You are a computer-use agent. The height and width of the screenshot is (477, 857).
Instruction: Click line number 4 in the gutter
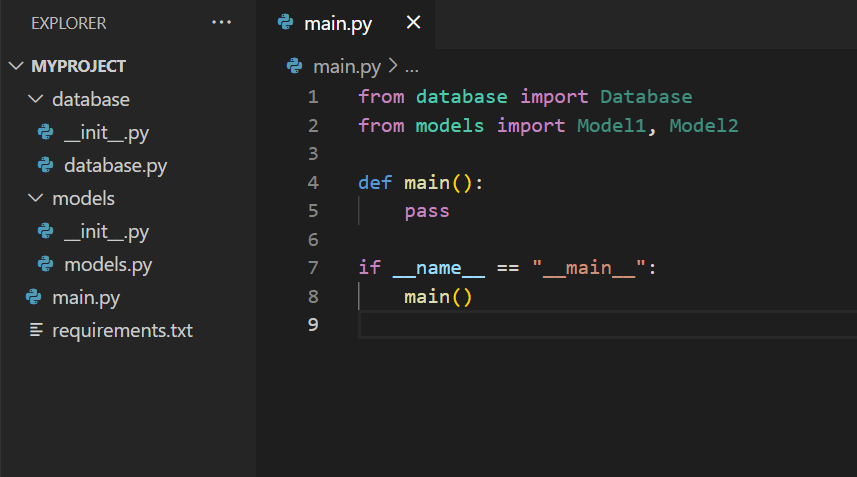(x=313, y=183)
